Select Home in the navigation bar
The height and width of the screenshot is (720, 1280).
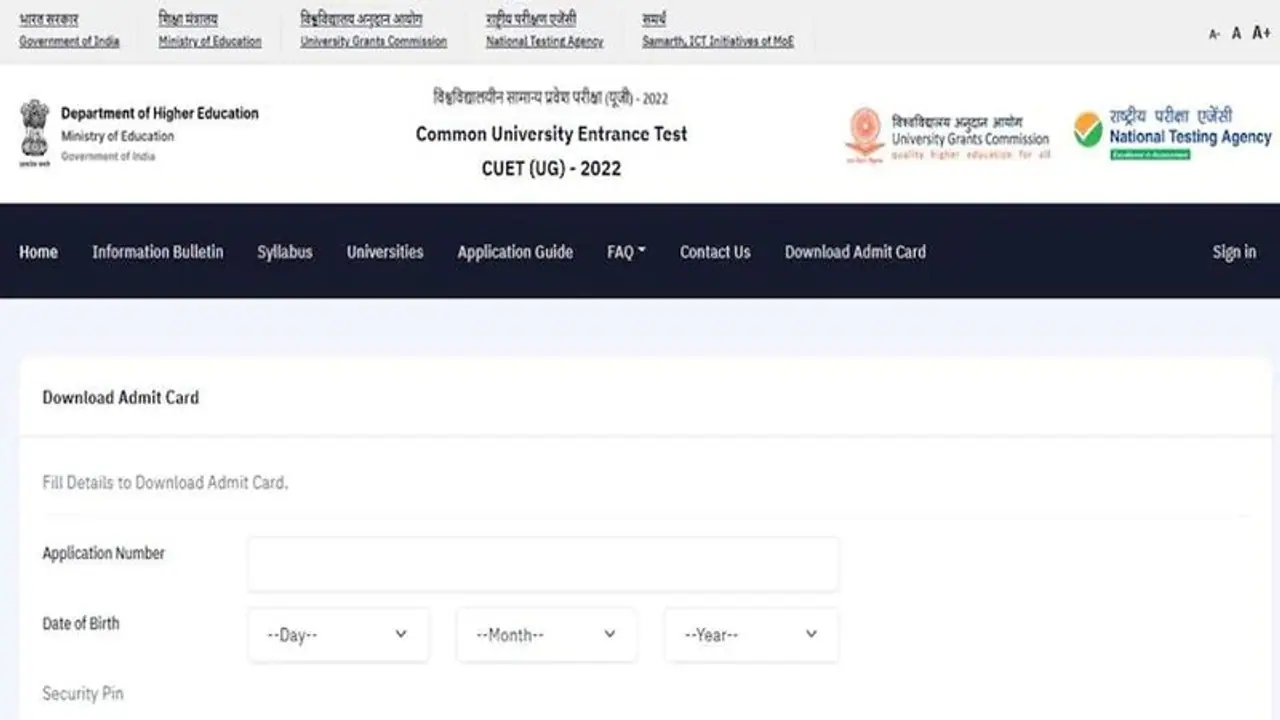tap(38, 252)
